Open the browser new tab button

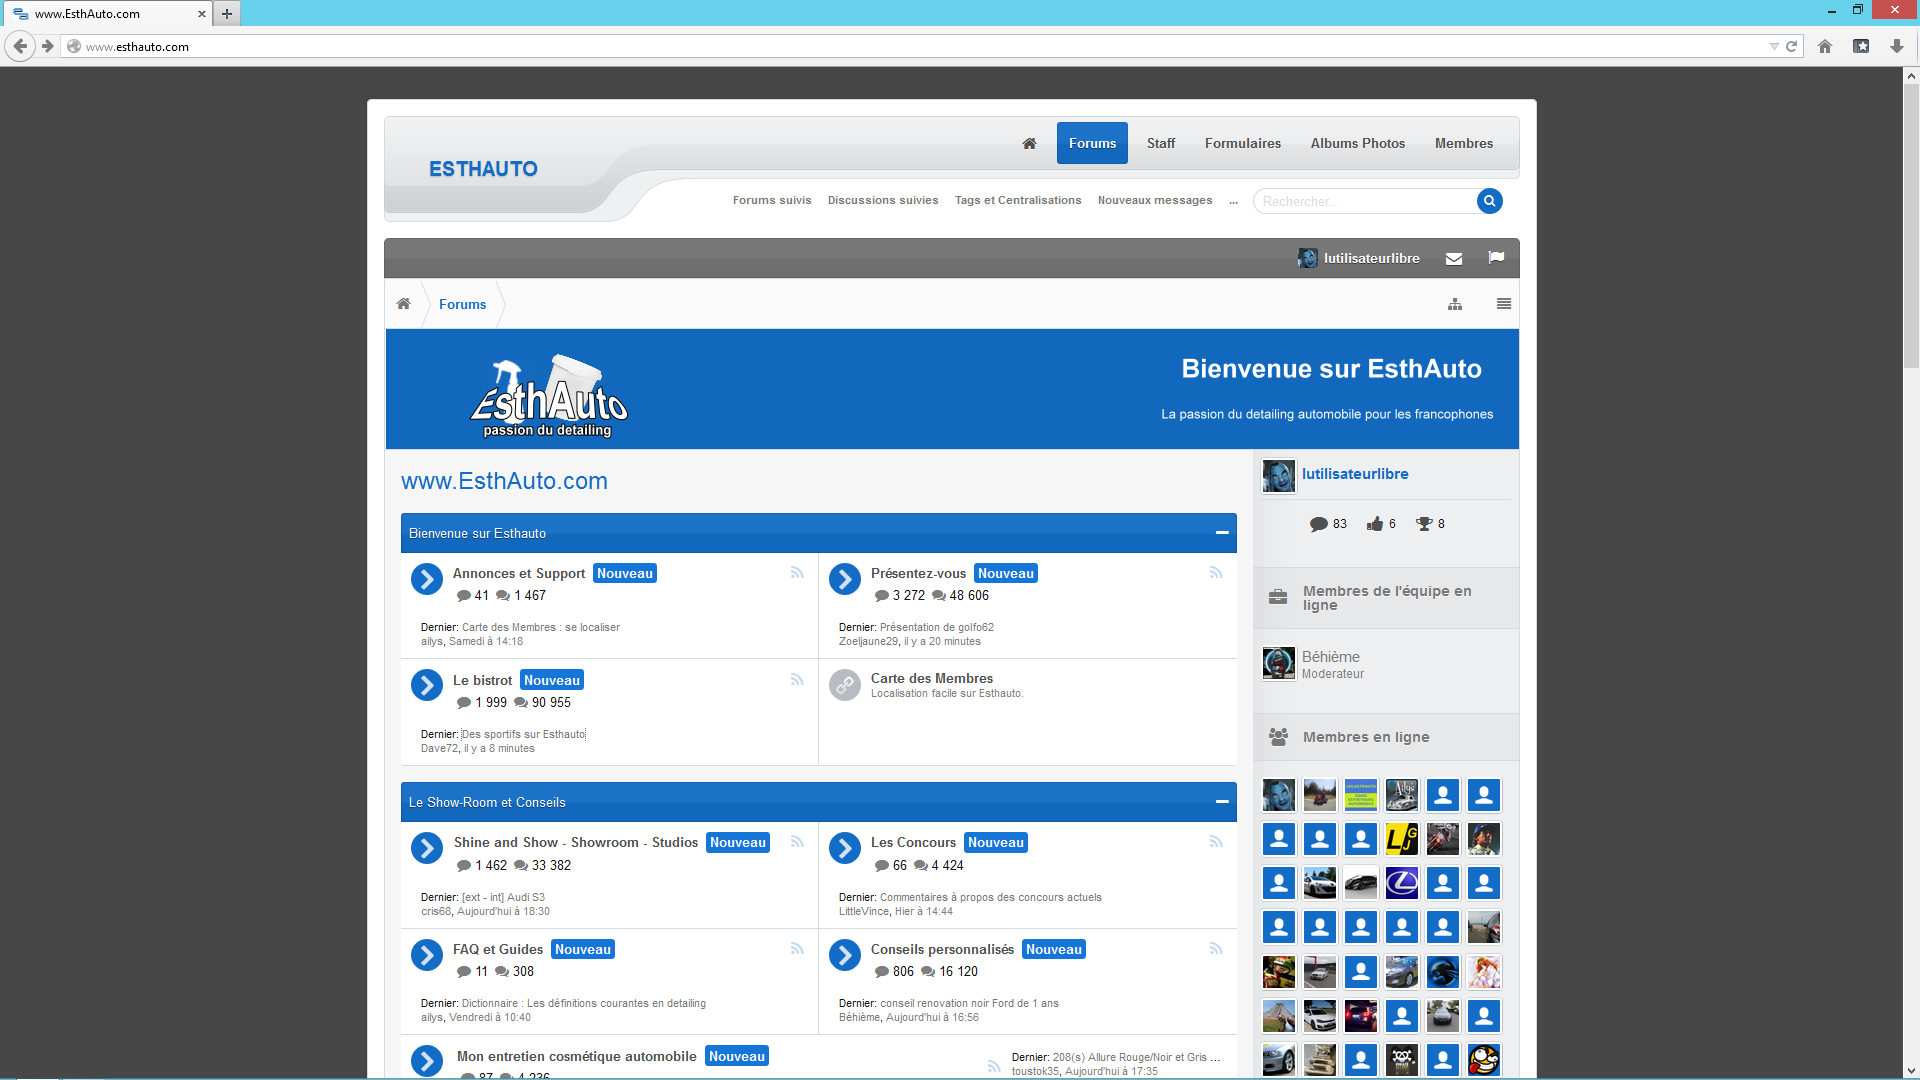pos(227,13)
